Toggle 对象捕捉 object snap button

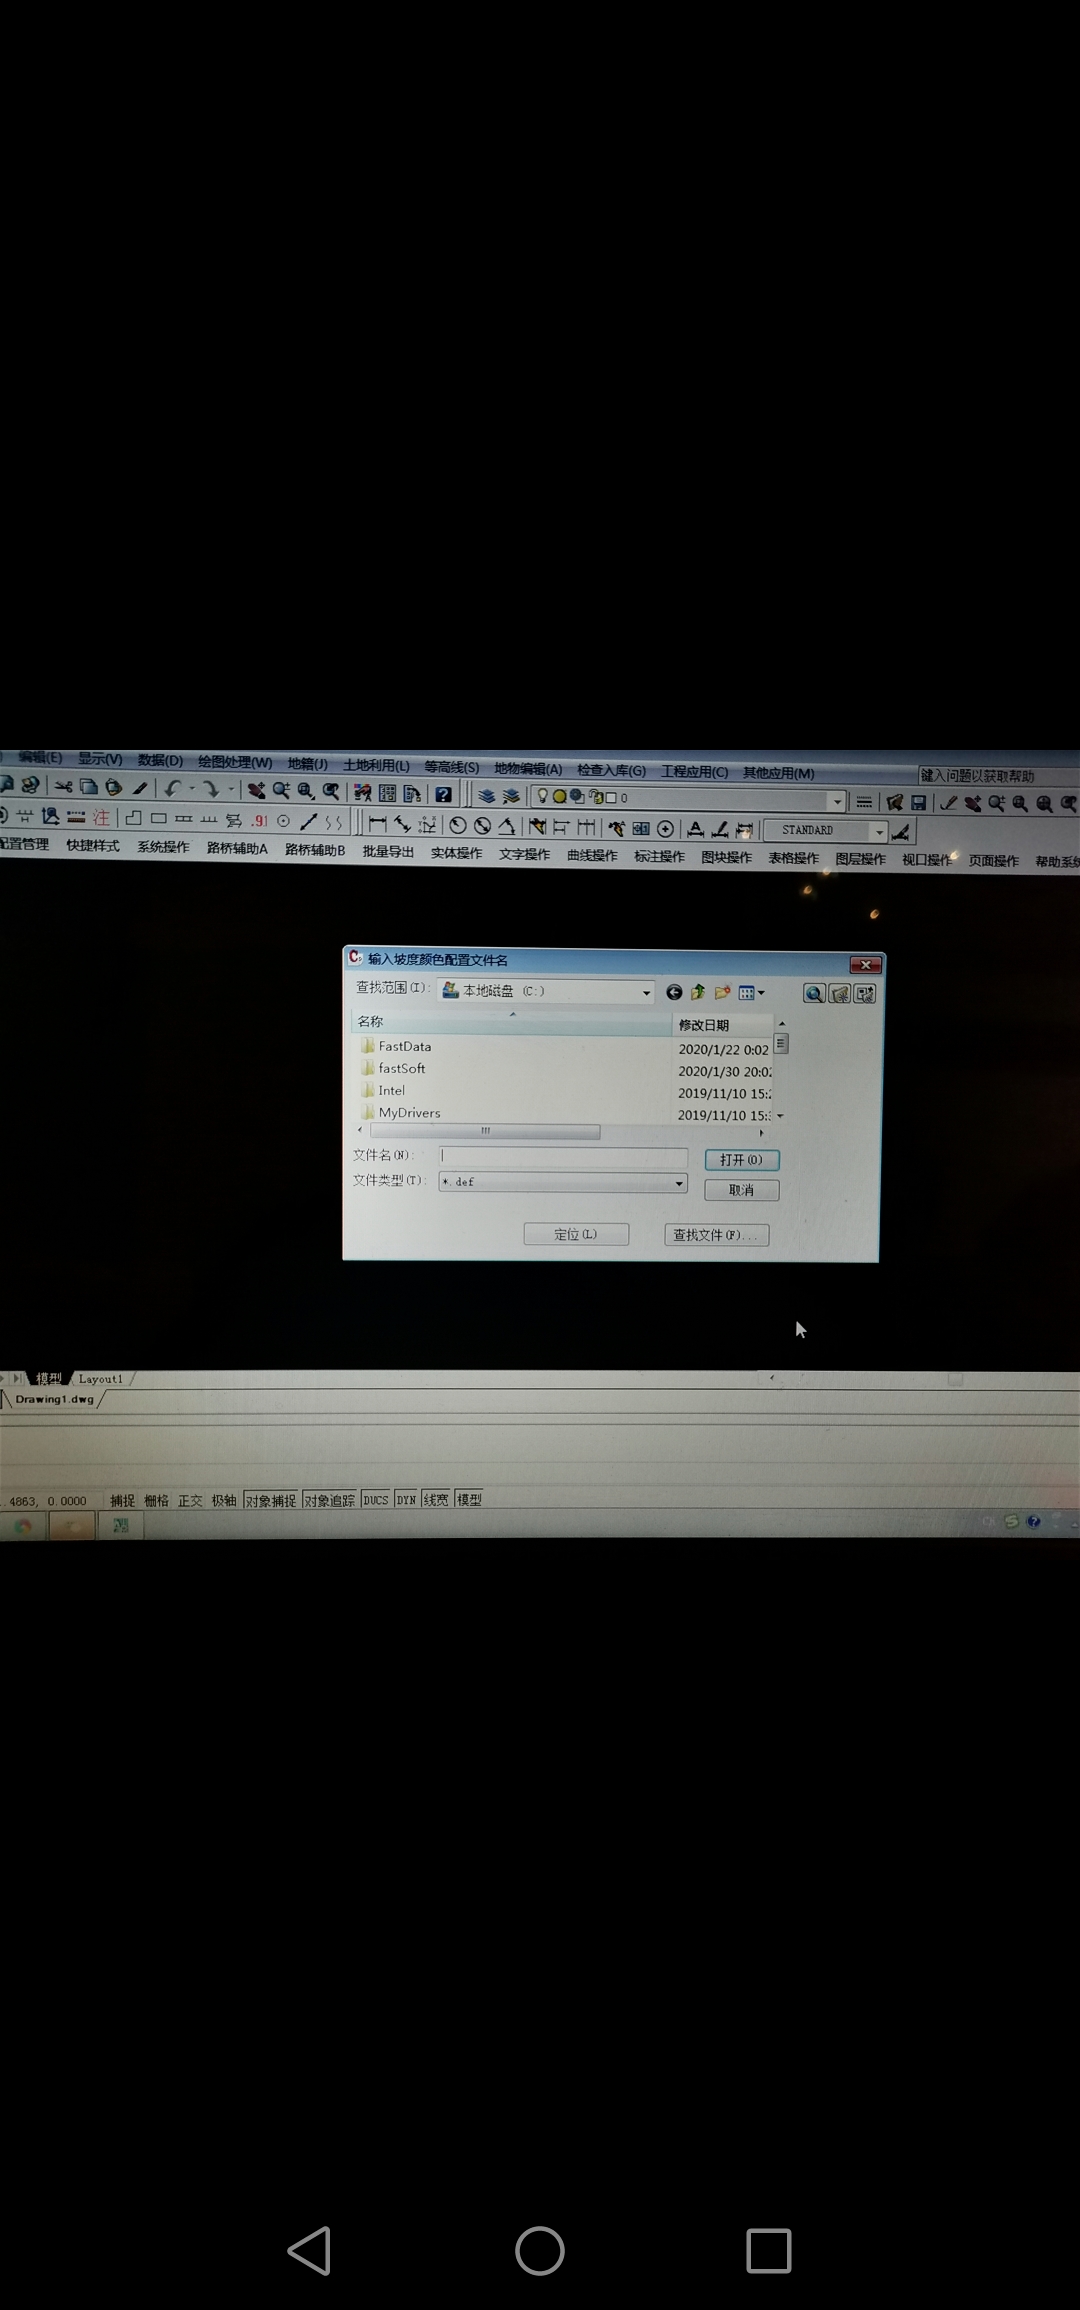pyautogui.click(x=270, y=1500)
